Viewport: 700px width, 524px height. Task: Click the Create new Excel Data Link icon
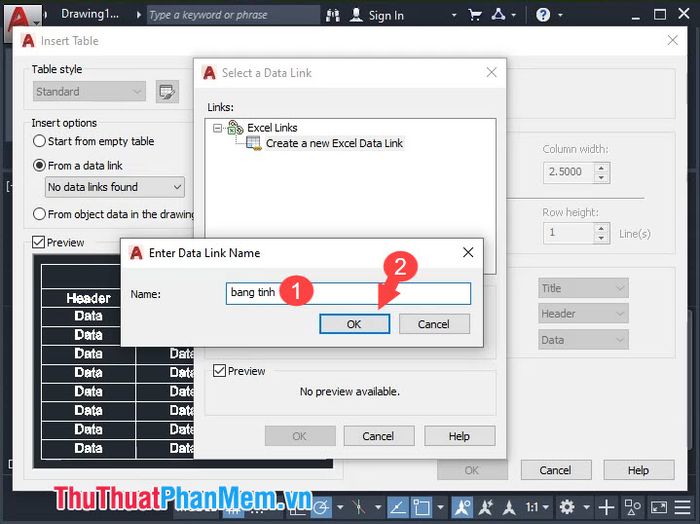pyautogui.click(x=254, y=143)
